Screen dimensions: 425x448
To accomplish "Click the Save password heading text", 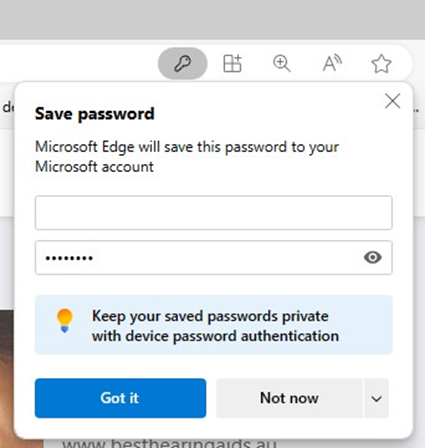I will [95, 114].
